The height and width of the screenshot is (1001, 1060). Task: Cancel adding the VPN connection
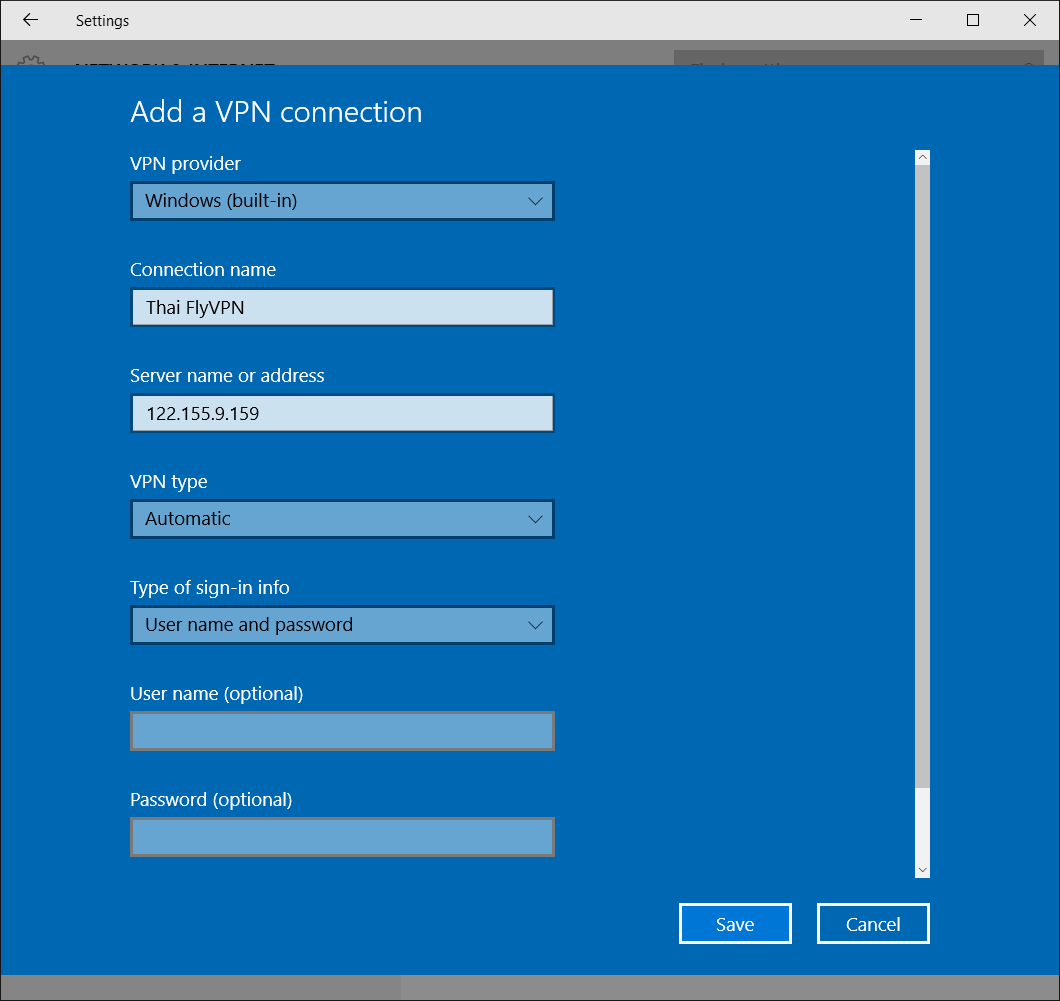pyautogui.click(x=873, y=924)
